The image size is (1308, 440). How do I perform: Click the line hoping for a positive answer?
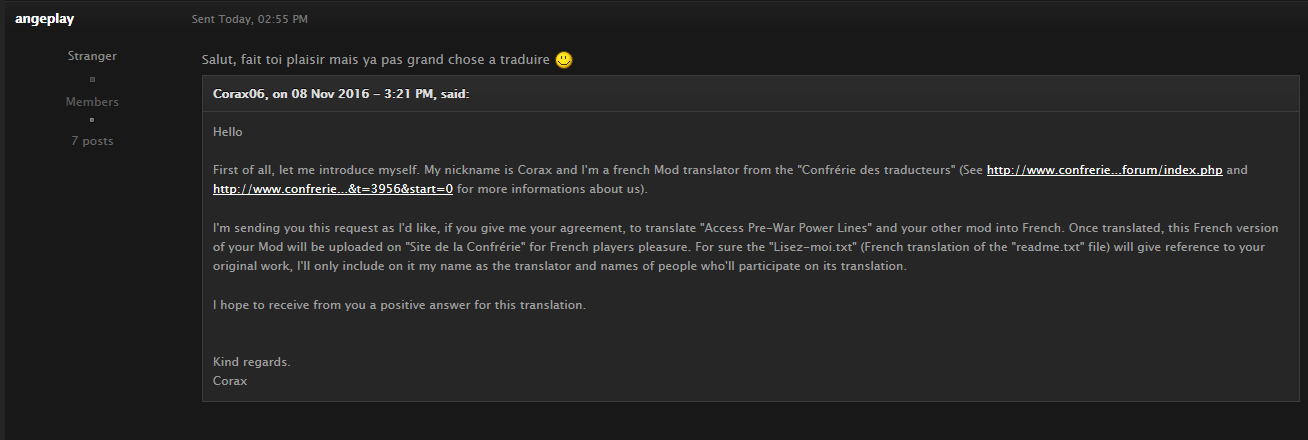pyautogui.click(x=400, y=304)
